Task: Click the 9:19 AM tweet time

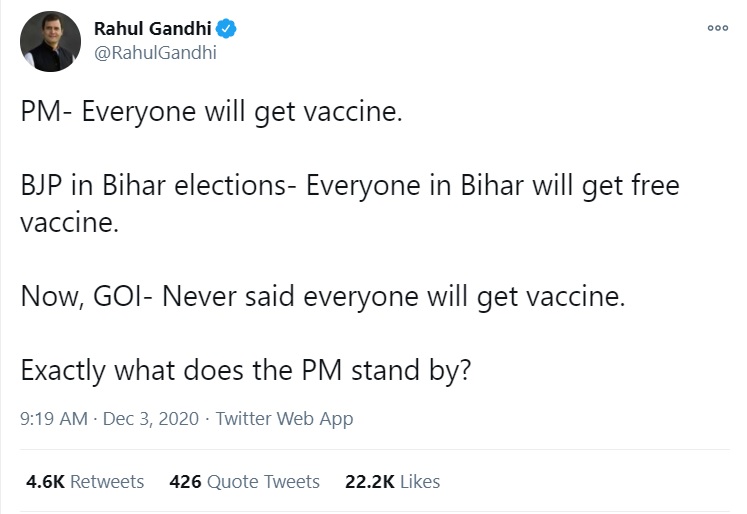Action: [54, 419]
